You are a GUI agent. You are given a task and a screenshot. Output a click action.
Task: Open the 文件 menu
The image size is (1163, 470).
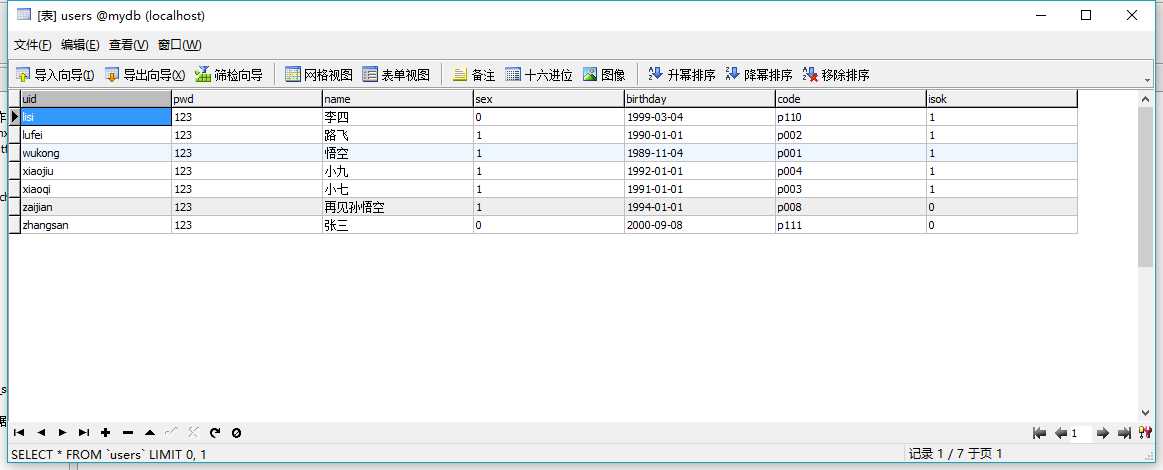click(x=33, y=44)
